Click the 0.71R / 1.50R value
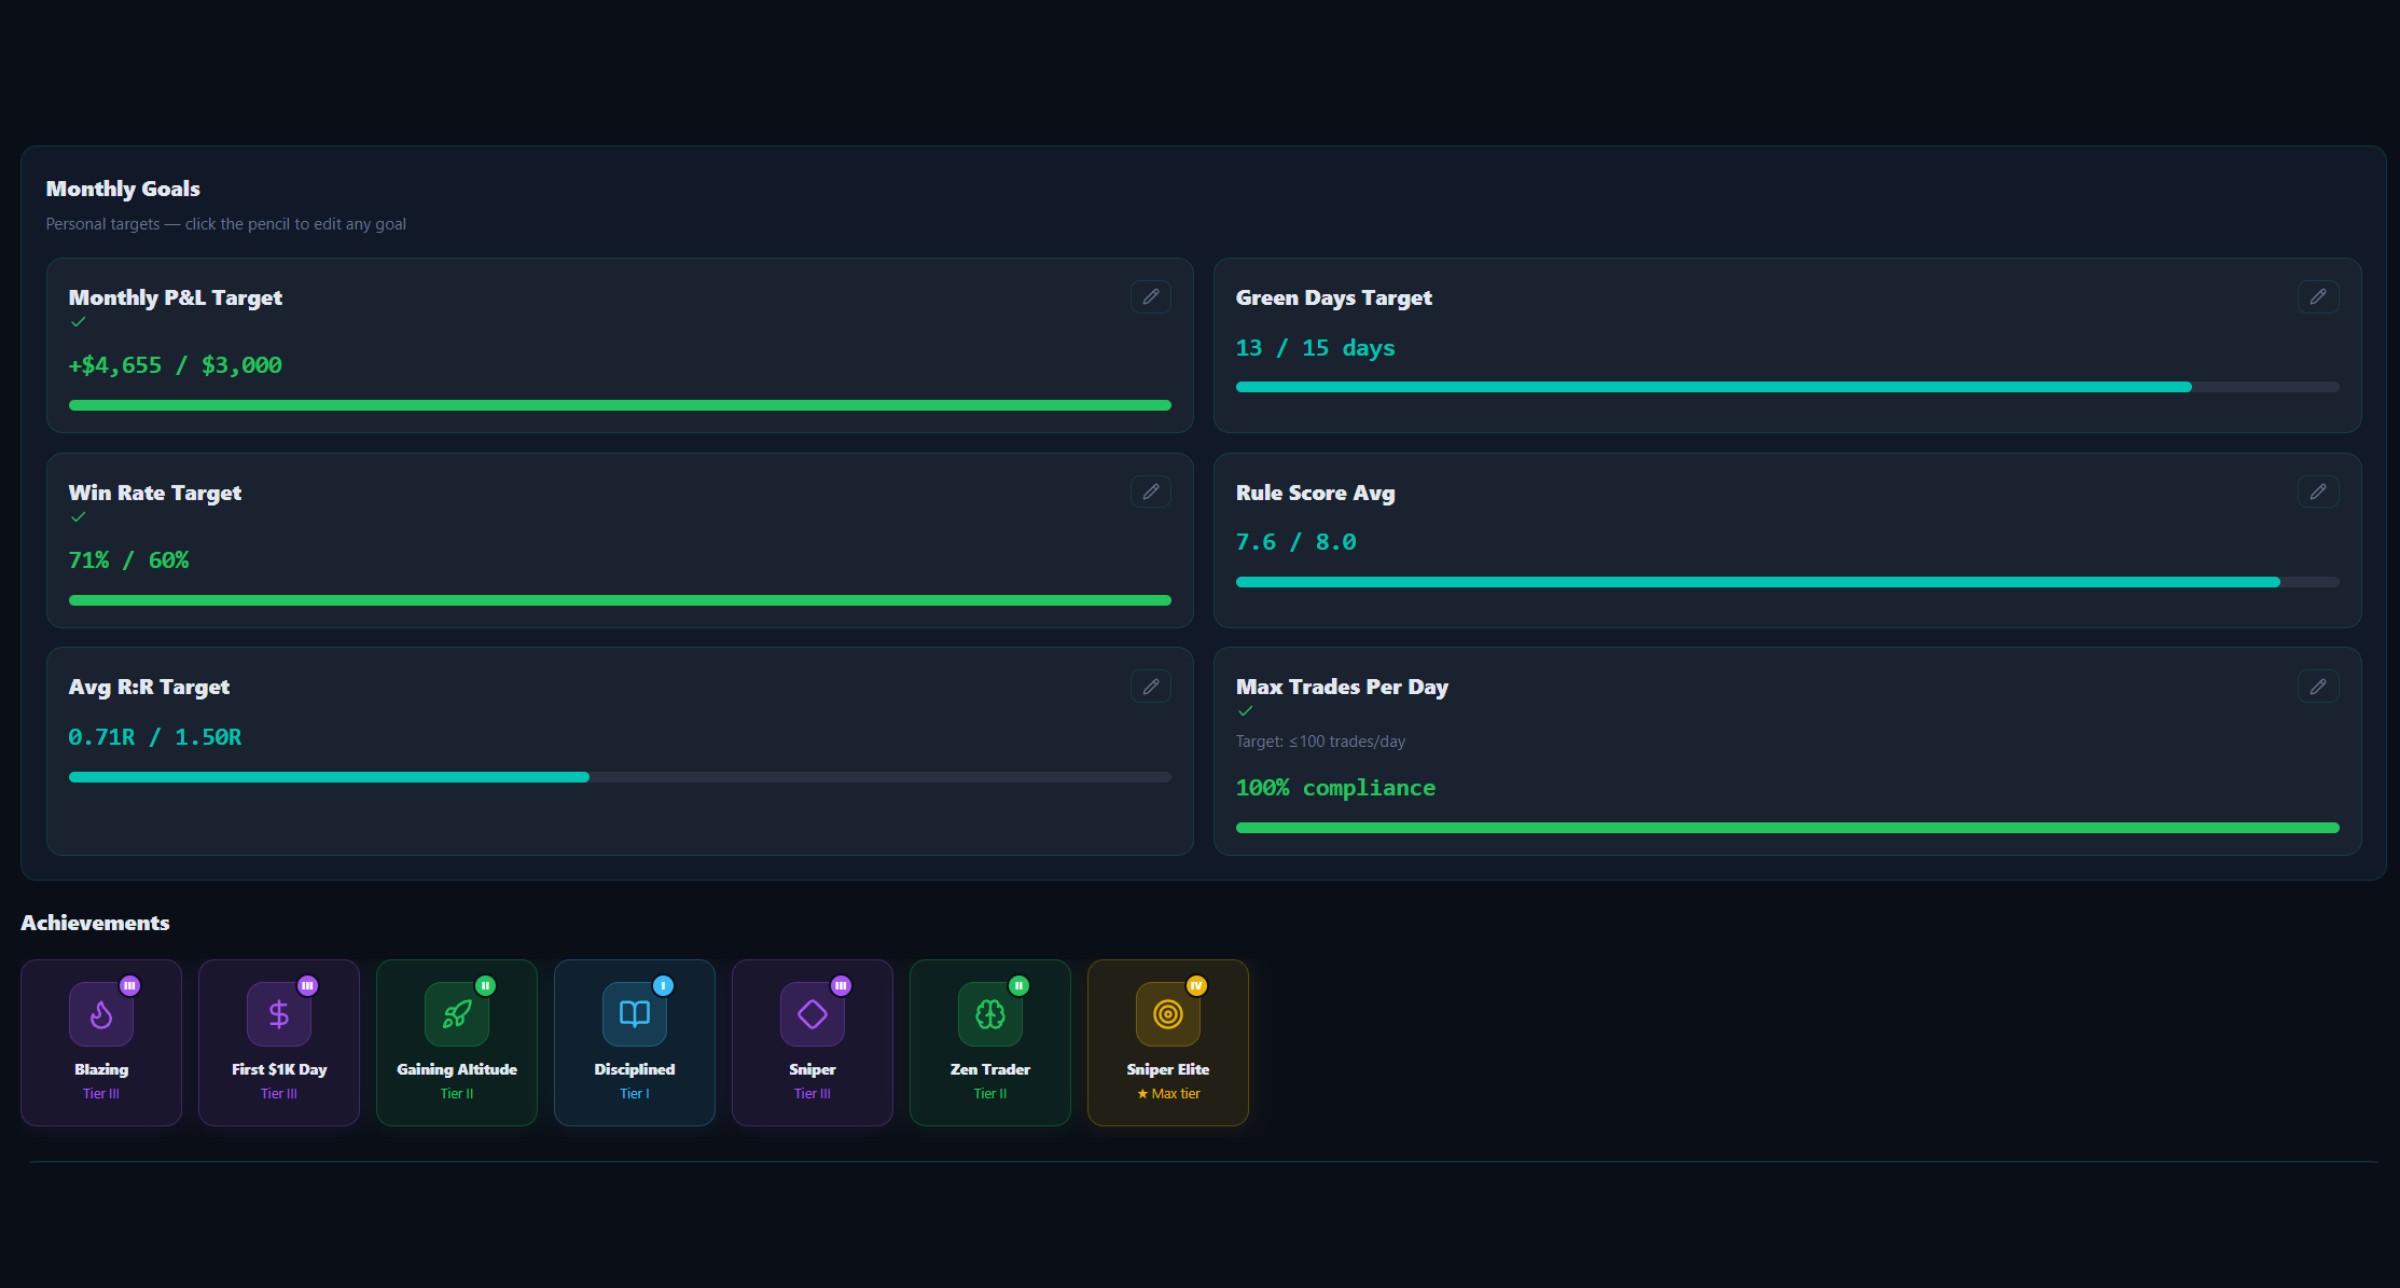Viewport: 2400px width, 1288px height. click(155, 737)
